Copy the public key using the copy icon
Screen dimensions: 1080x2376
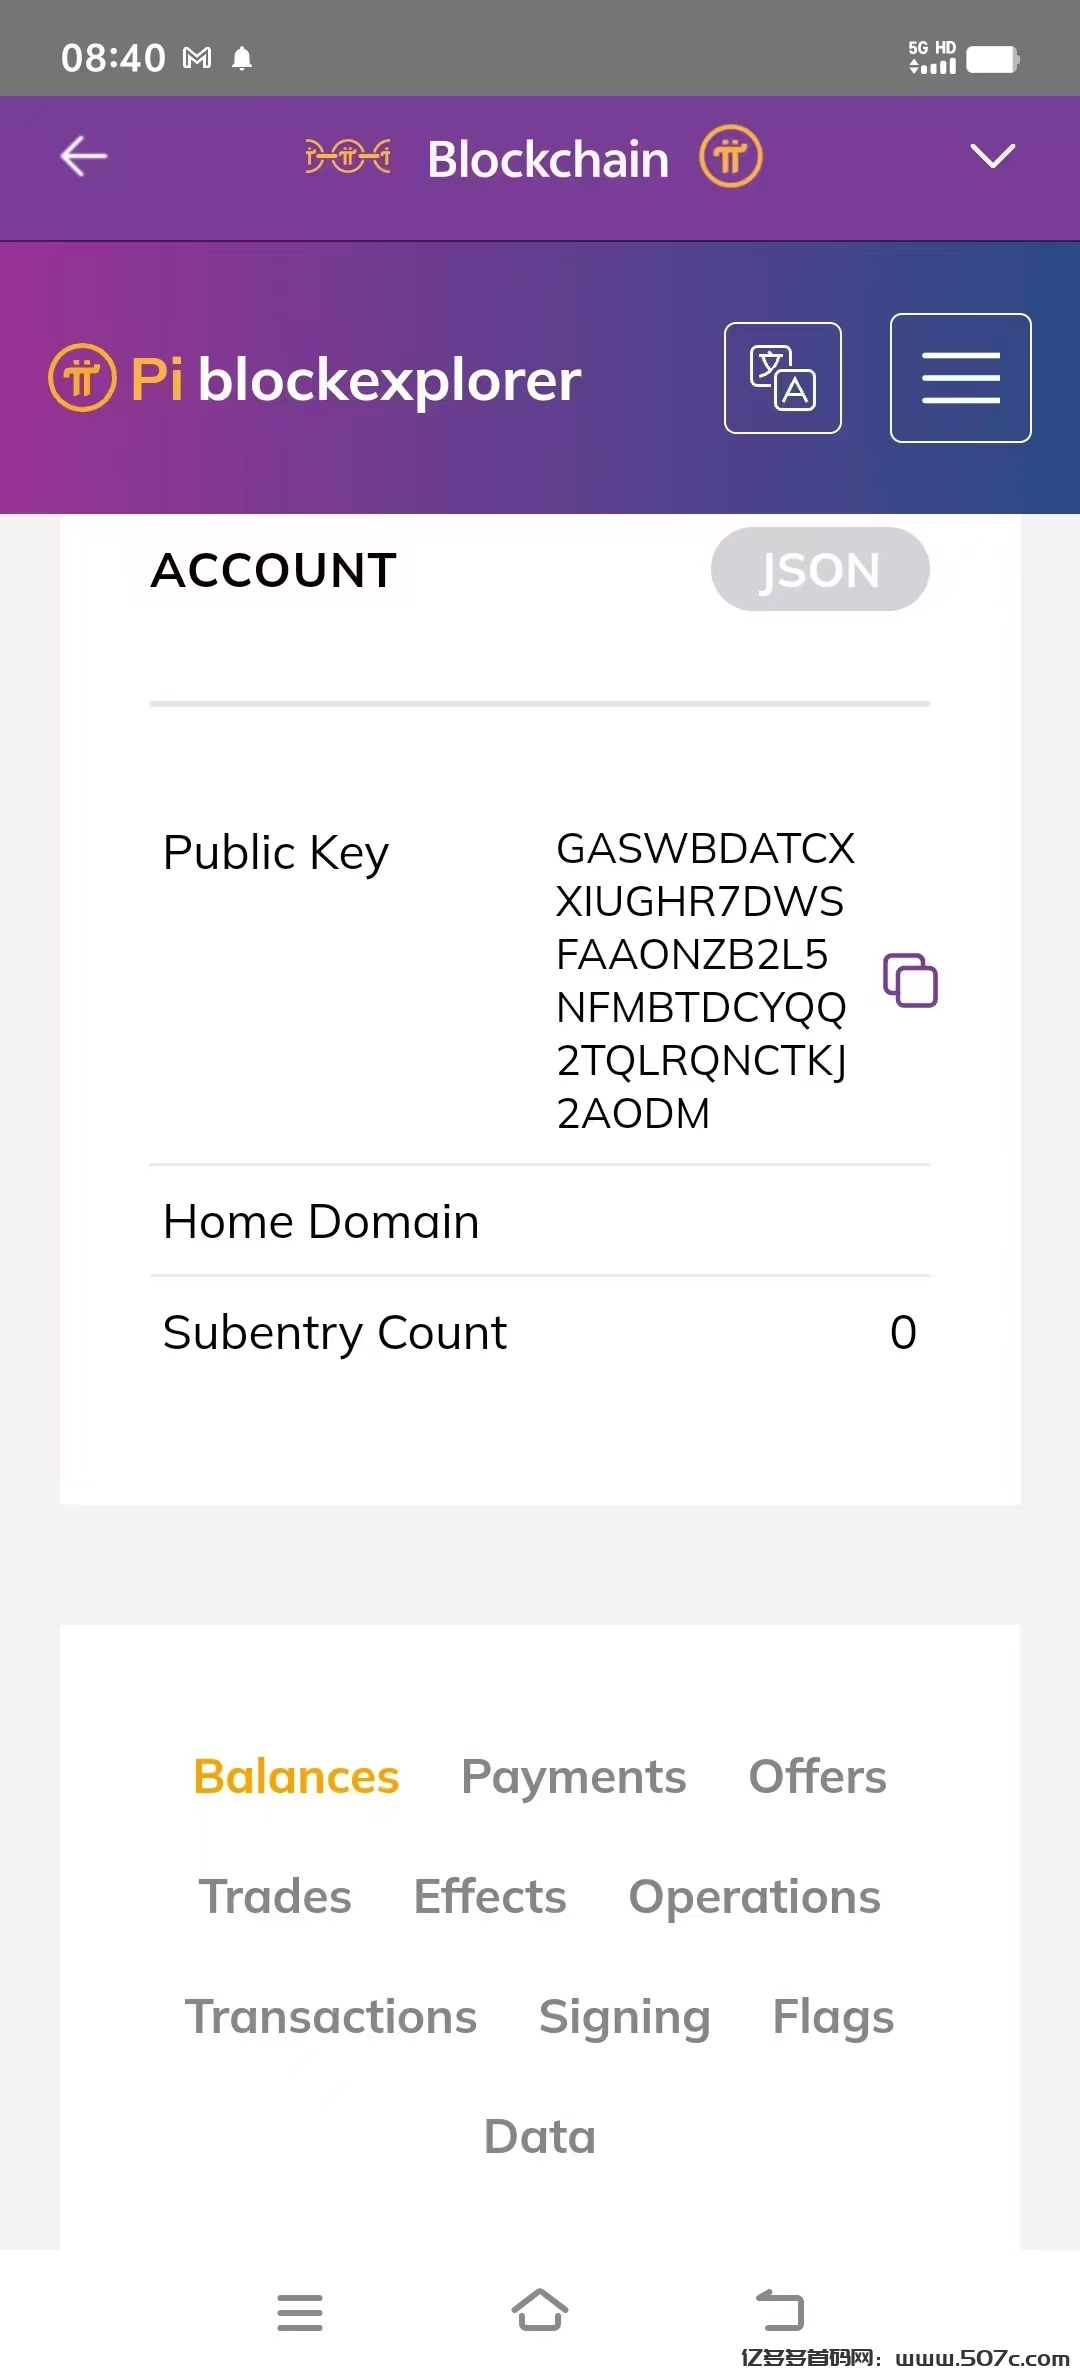pos(910,978)
